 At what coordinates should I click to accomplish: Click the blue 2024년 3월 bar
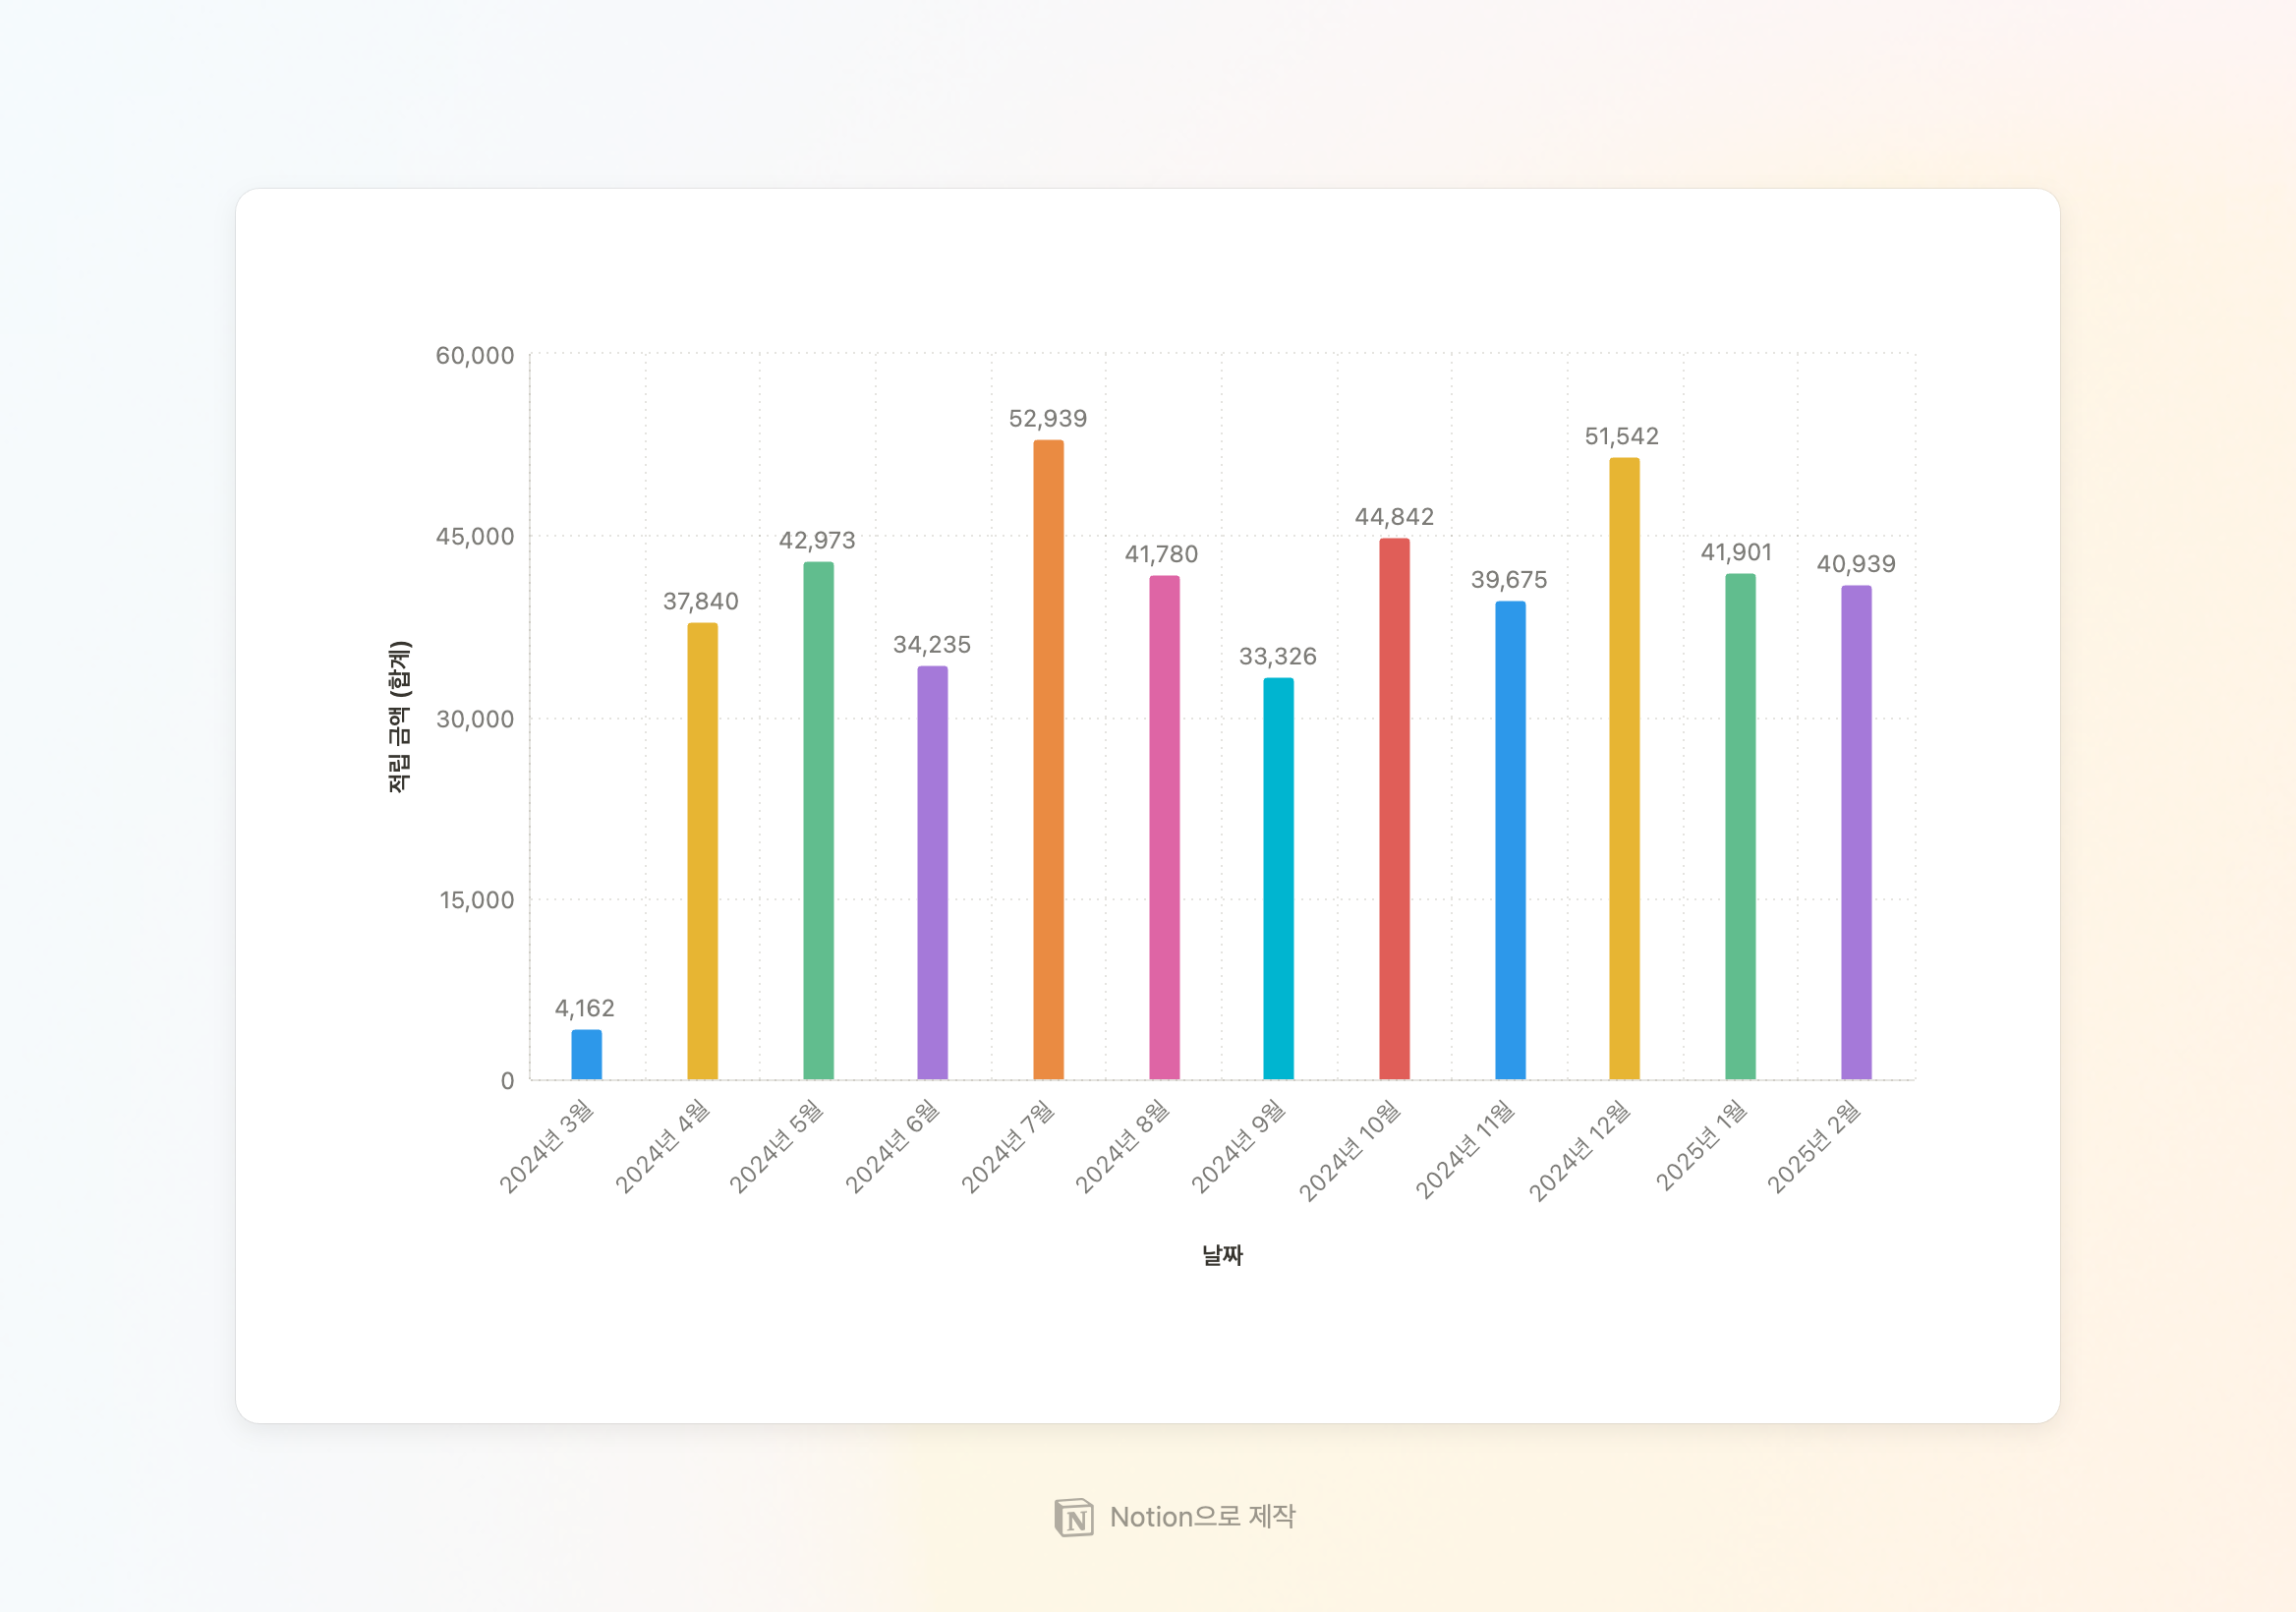(x=586, y=1054)
